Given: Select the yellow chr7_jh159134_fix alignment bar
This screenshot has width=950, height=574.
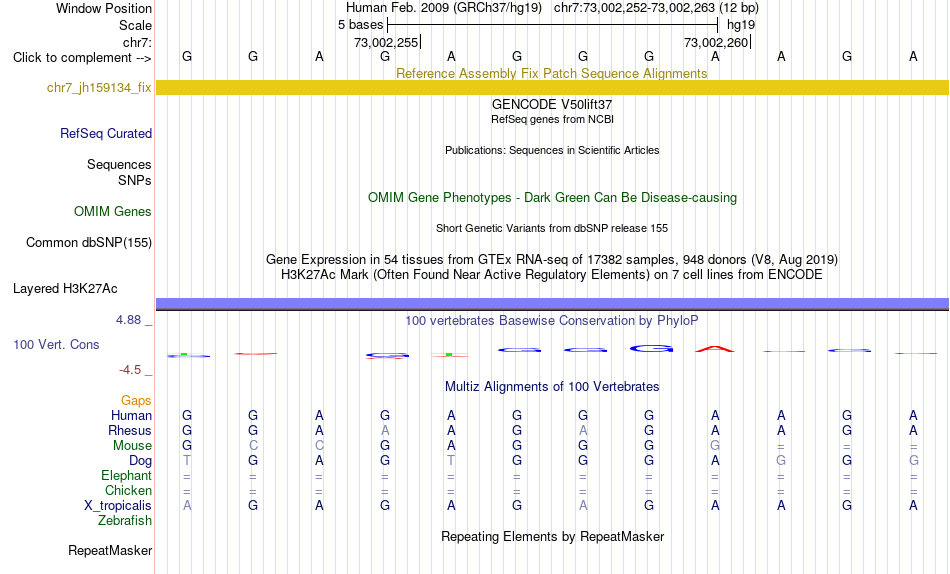Looking at the screenshot, I should pos(552,87).
